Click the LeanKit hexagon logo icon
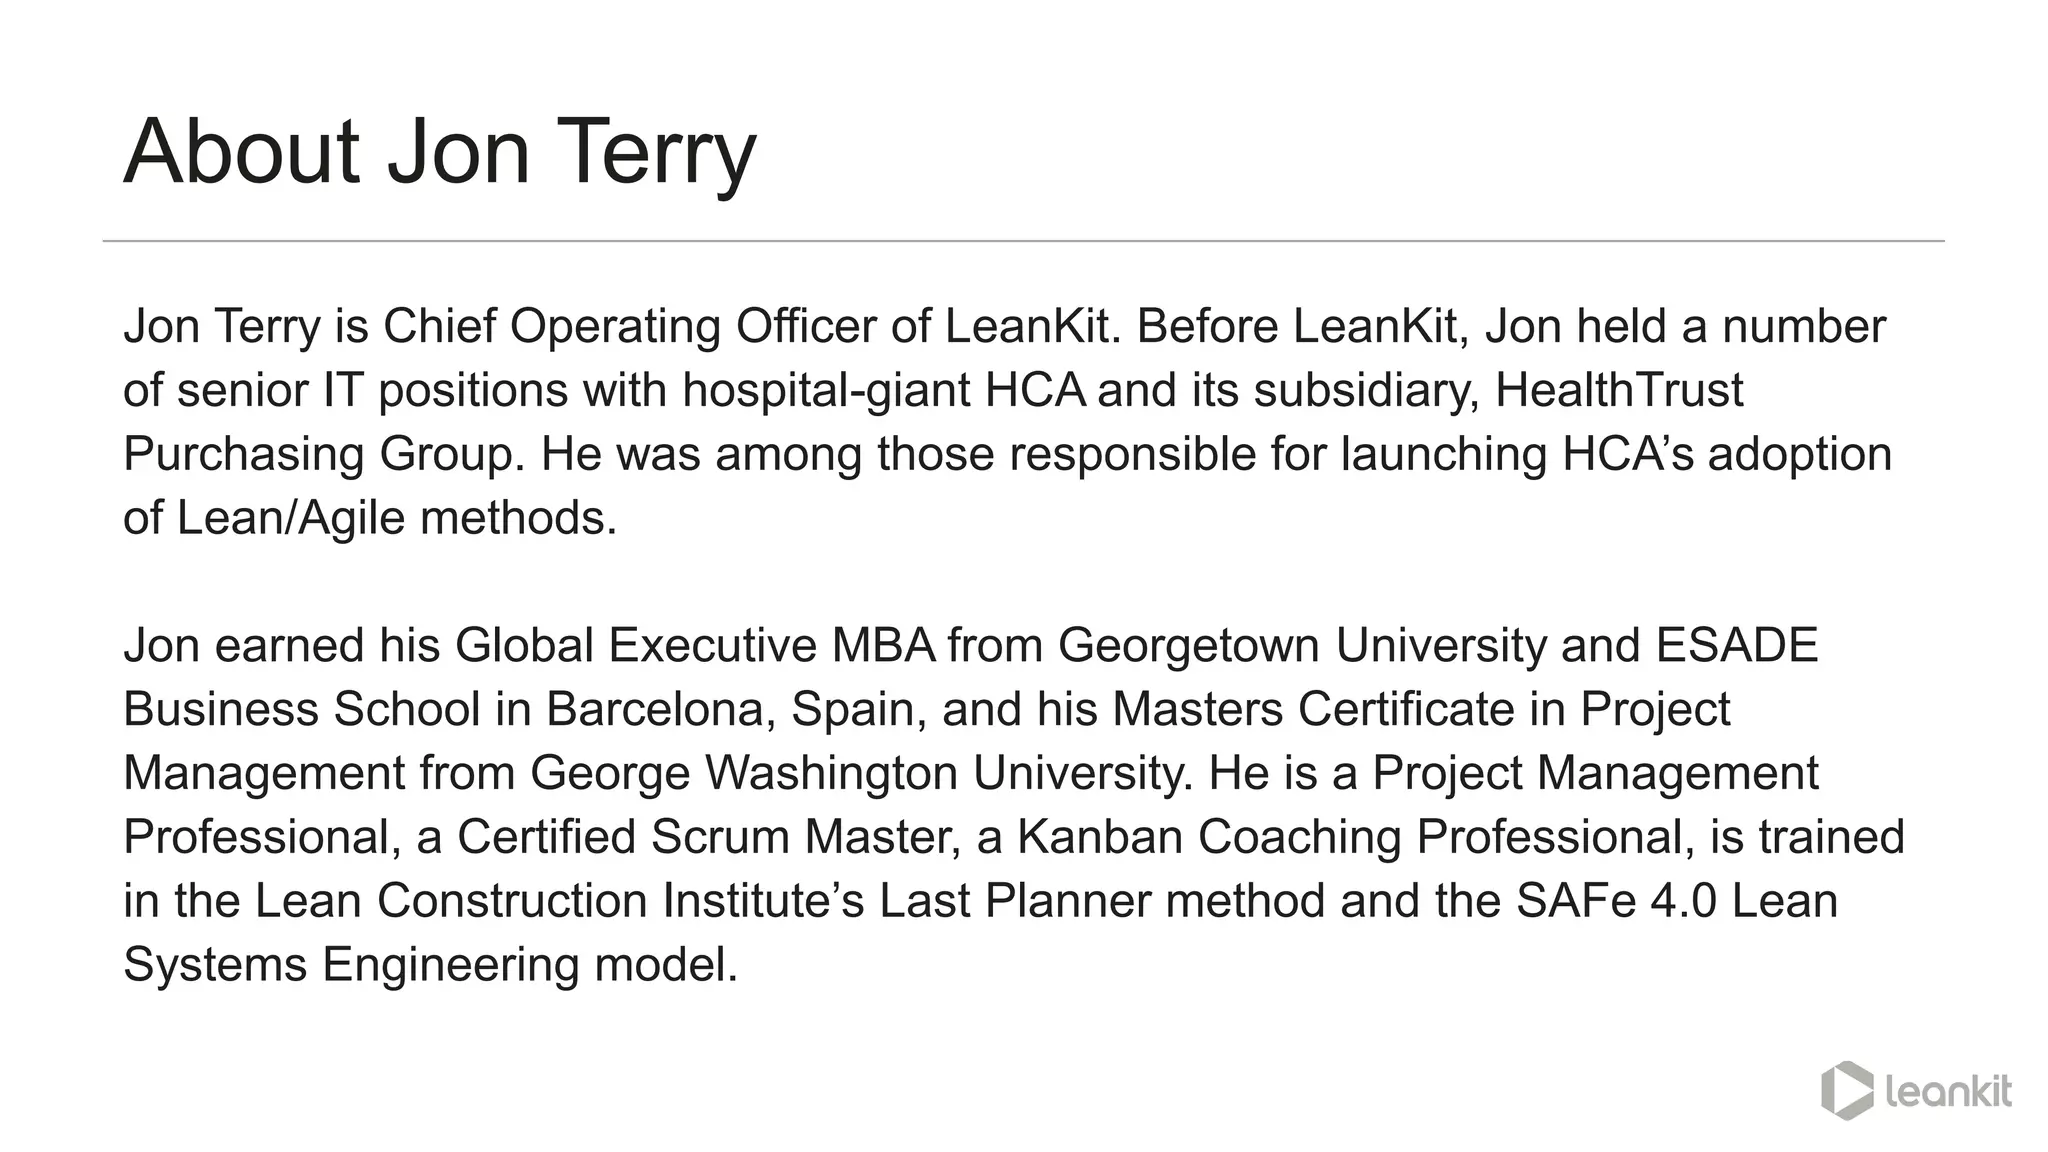 (x=1846, y=1090)
